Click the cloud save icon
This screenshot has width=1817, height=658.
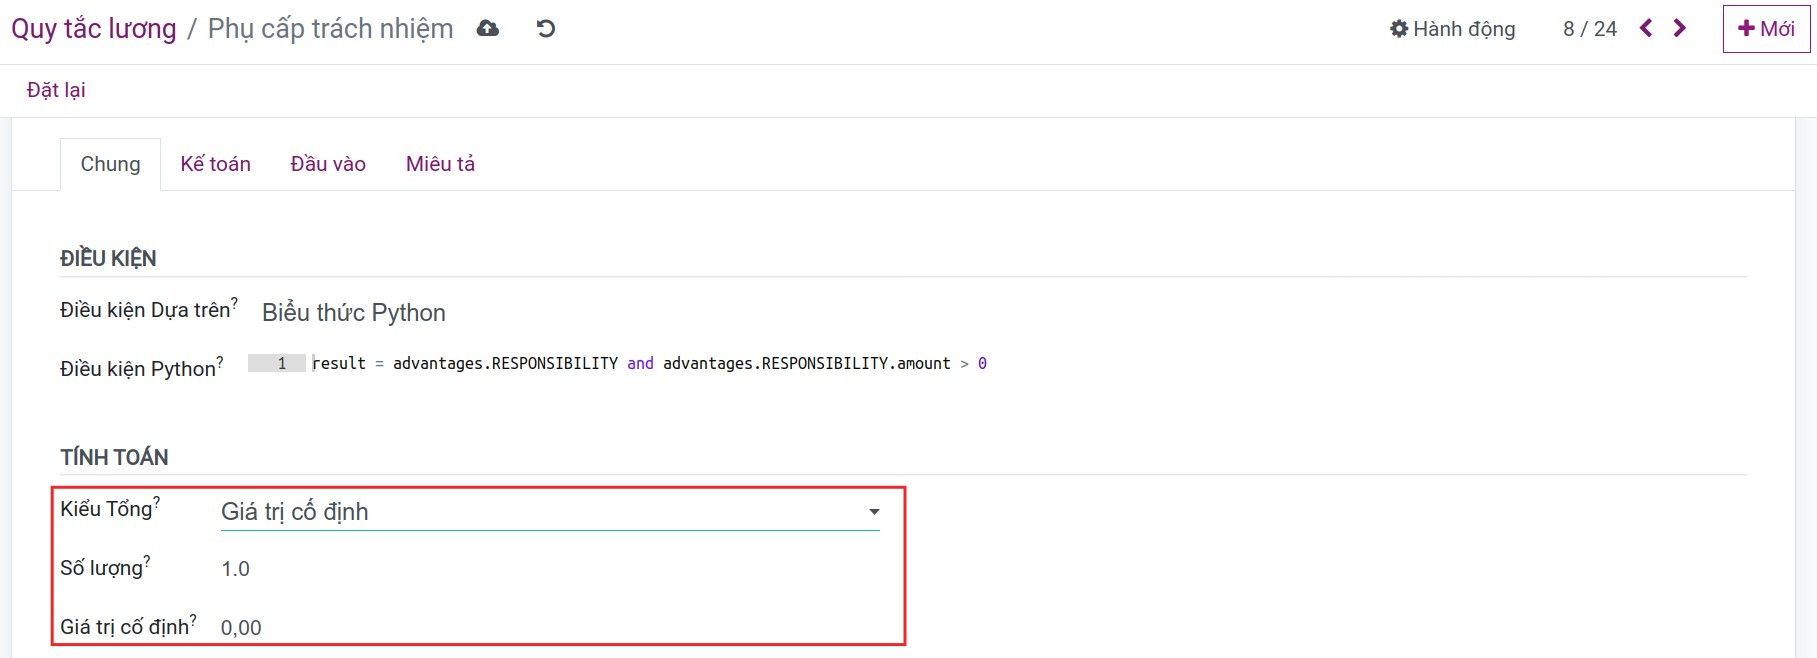(488, 29)
